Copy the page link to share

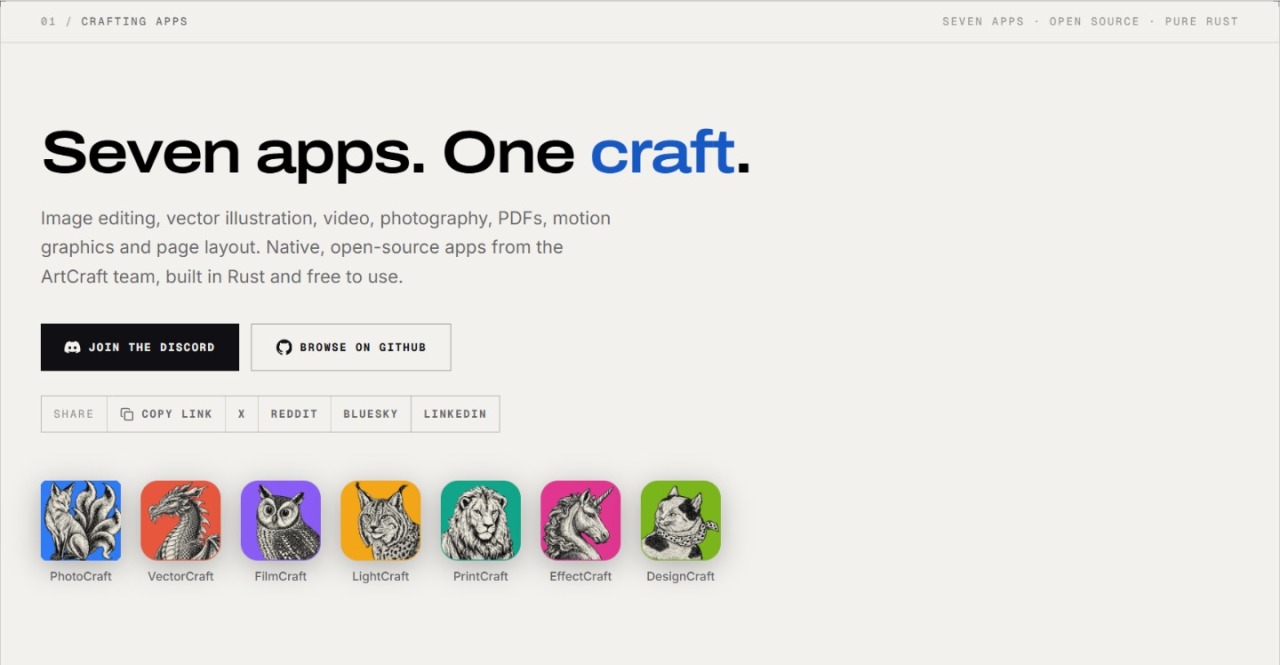[x=166, y=414]
